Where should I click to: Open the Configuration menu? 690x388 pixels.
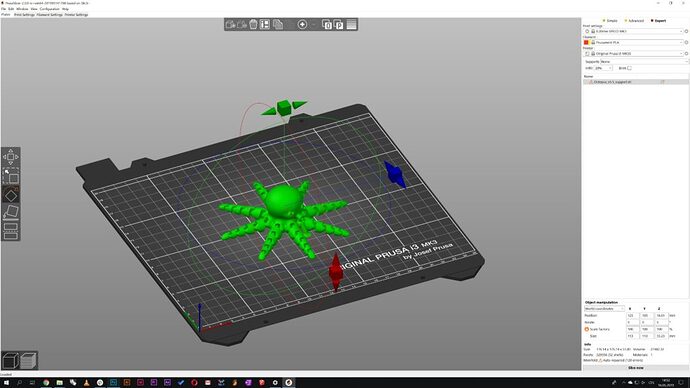pyautogui.click(x=50, y=9)
